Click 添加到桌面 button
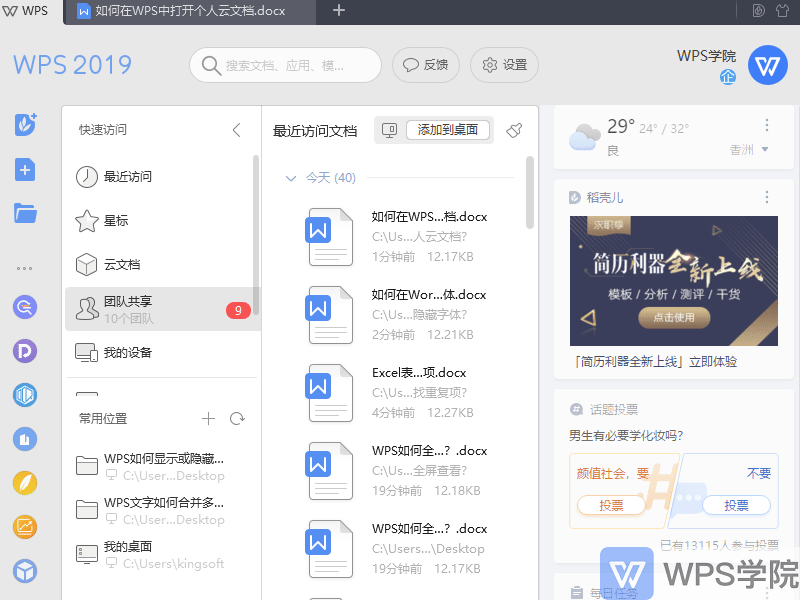800x600 pixels. coord(447,130)
